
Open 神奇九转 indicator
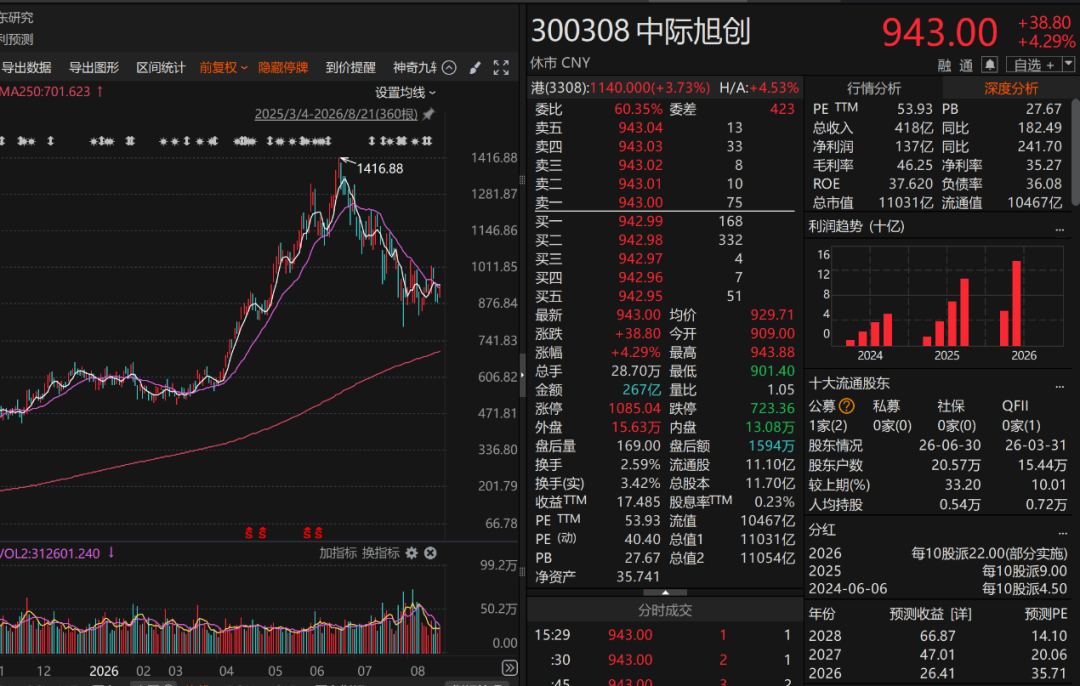click(415, 67)
